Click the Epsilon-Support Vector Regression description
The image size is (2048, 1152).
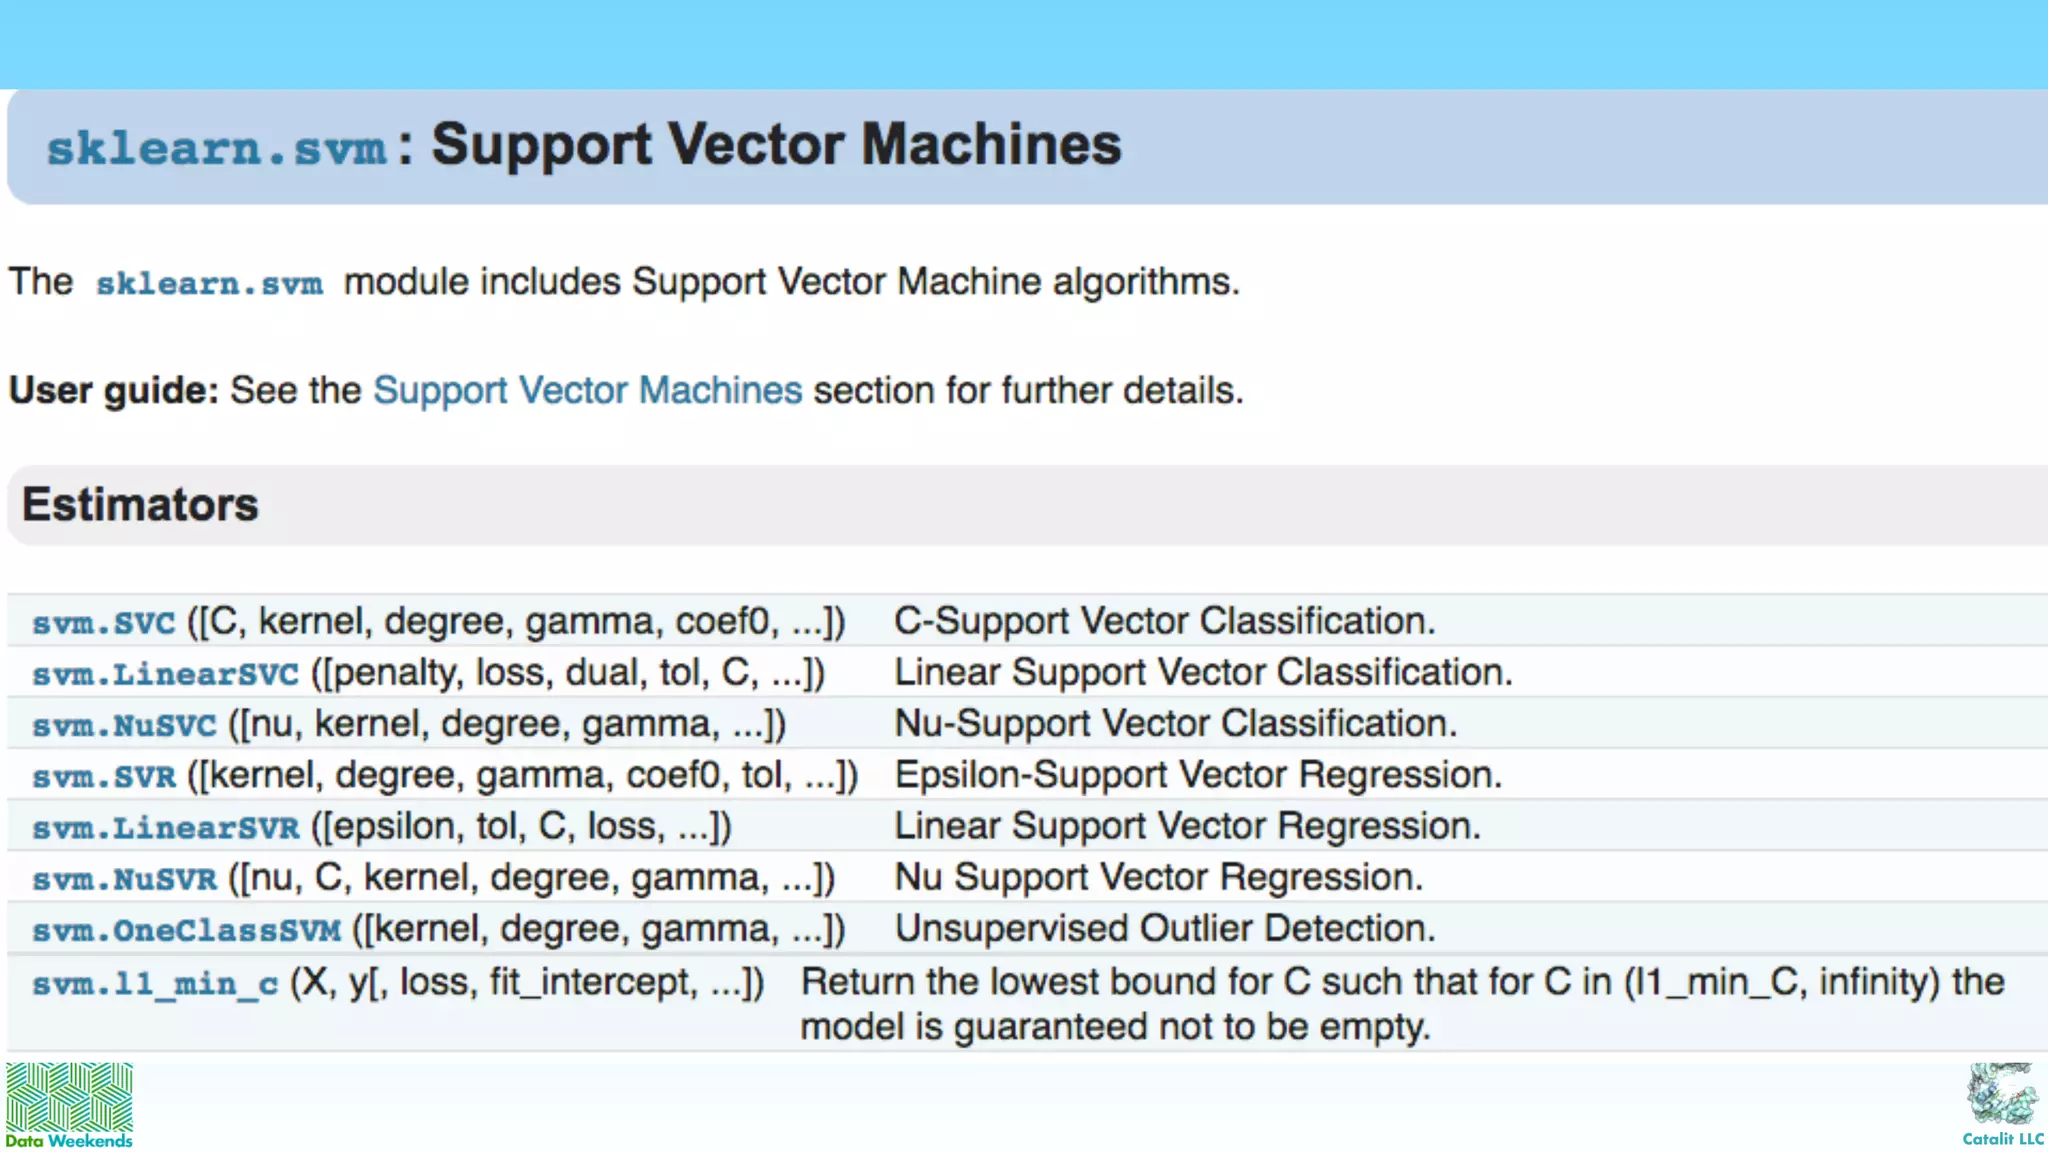(x=1198, y=775)
